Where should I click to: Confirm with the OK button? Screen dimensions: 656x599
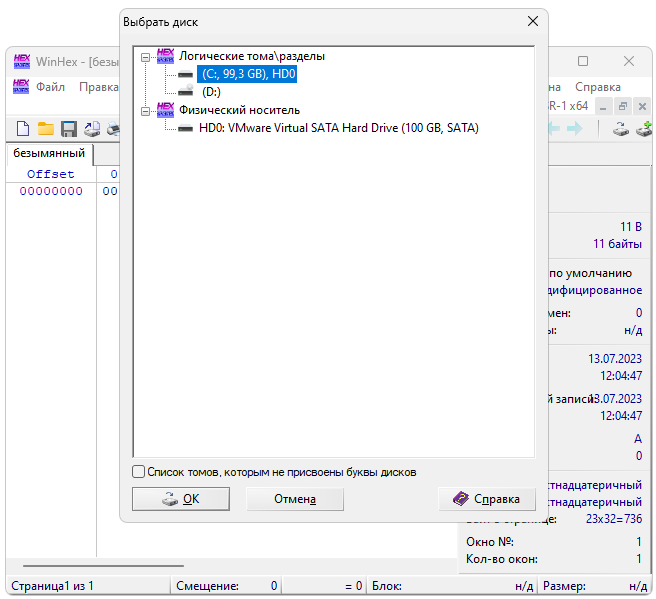point(181,499)
